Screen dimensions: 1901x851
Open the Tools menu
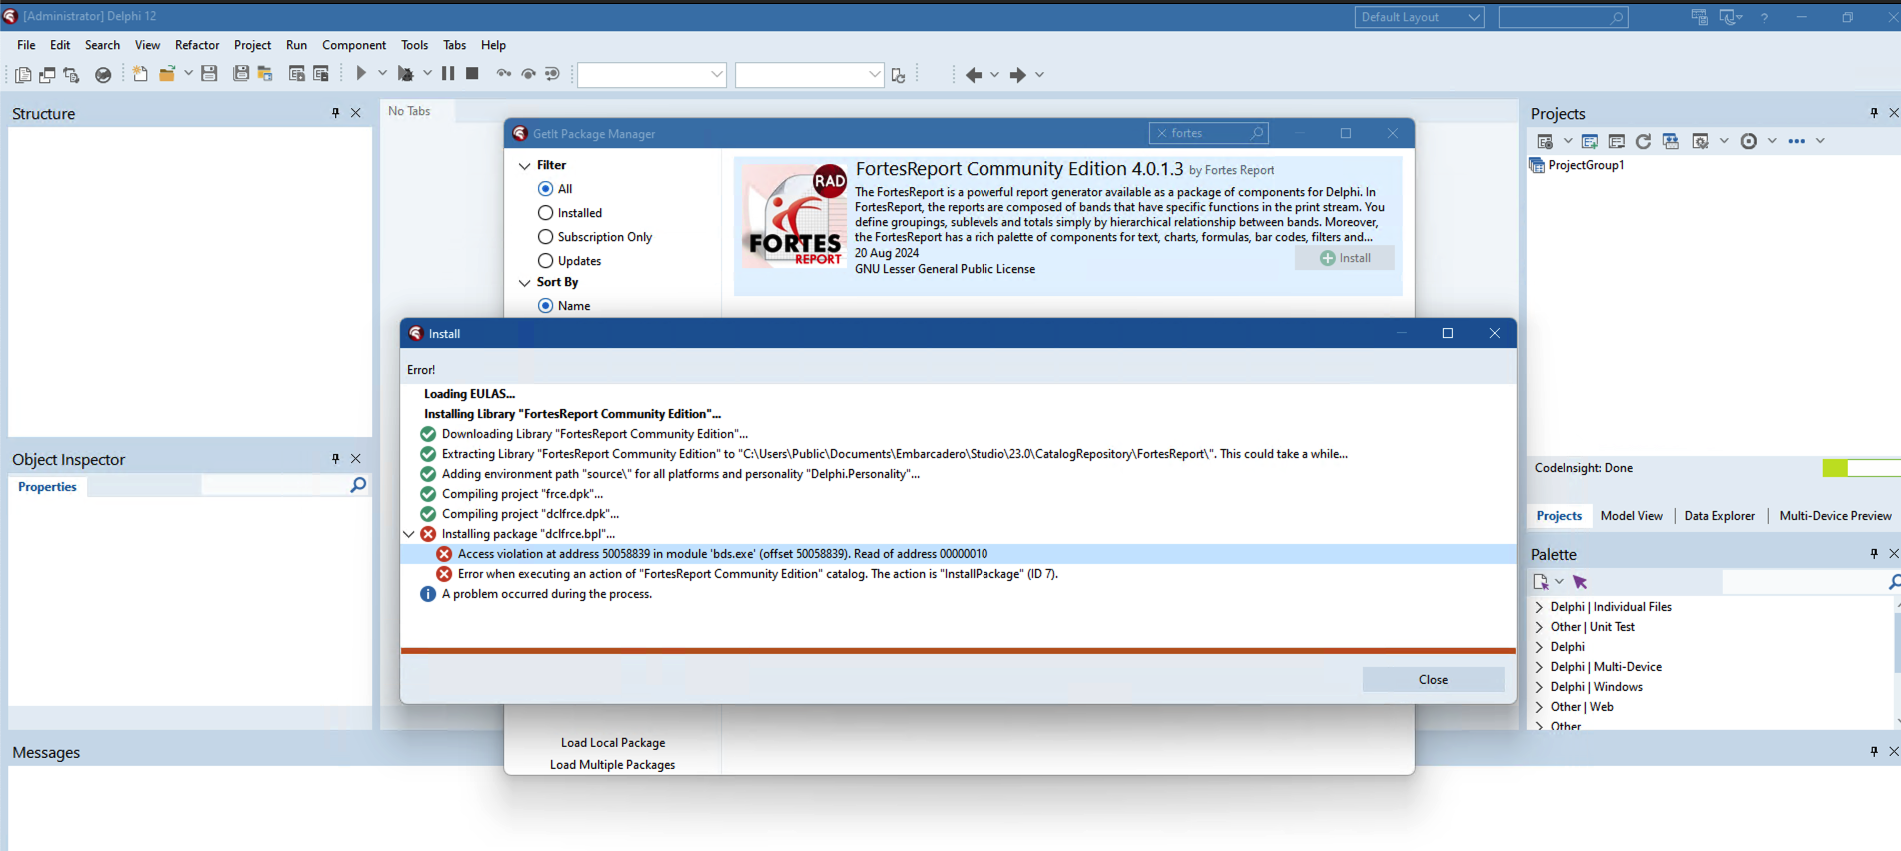coord(414,45)
